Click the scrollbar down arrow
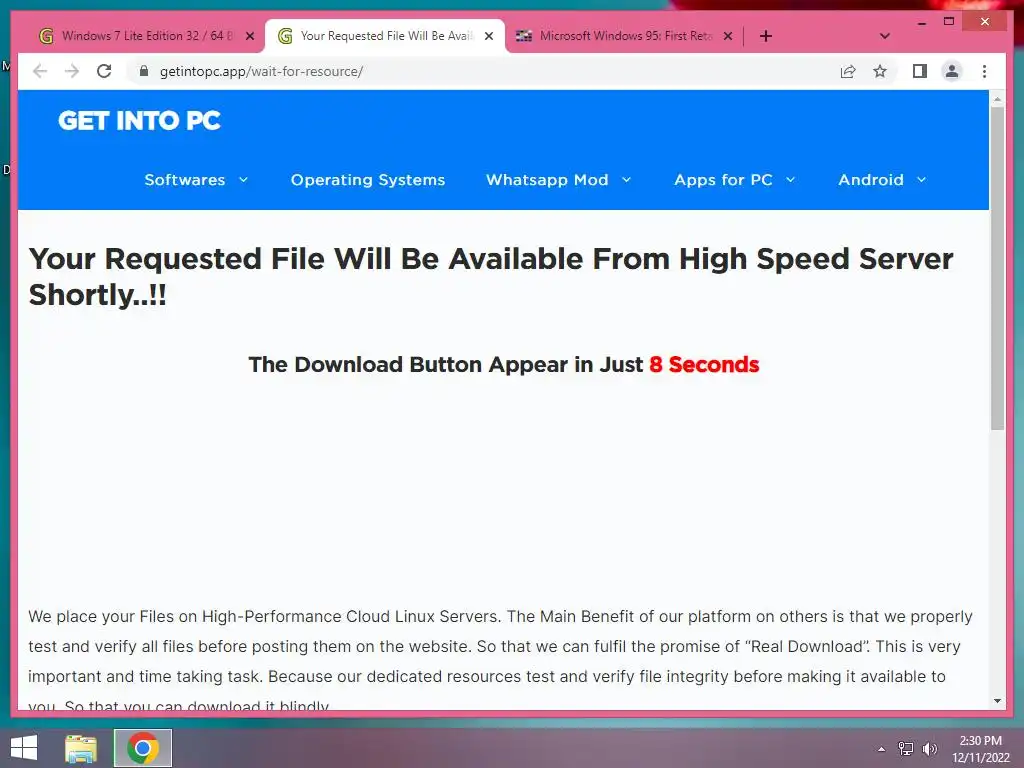This screenshot has width=1024, height=768. pos(997,701)
